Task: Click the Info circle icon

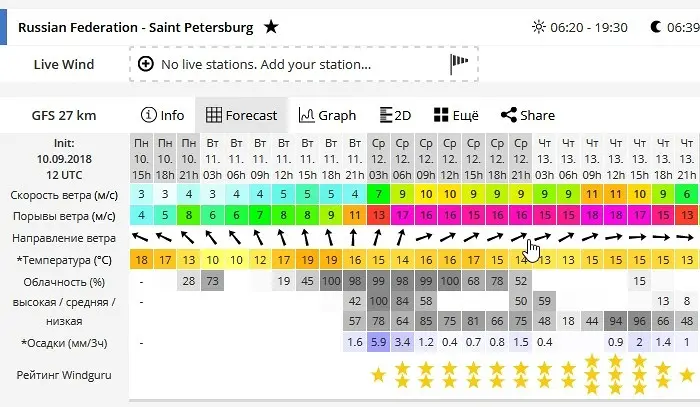Action: 149,115
